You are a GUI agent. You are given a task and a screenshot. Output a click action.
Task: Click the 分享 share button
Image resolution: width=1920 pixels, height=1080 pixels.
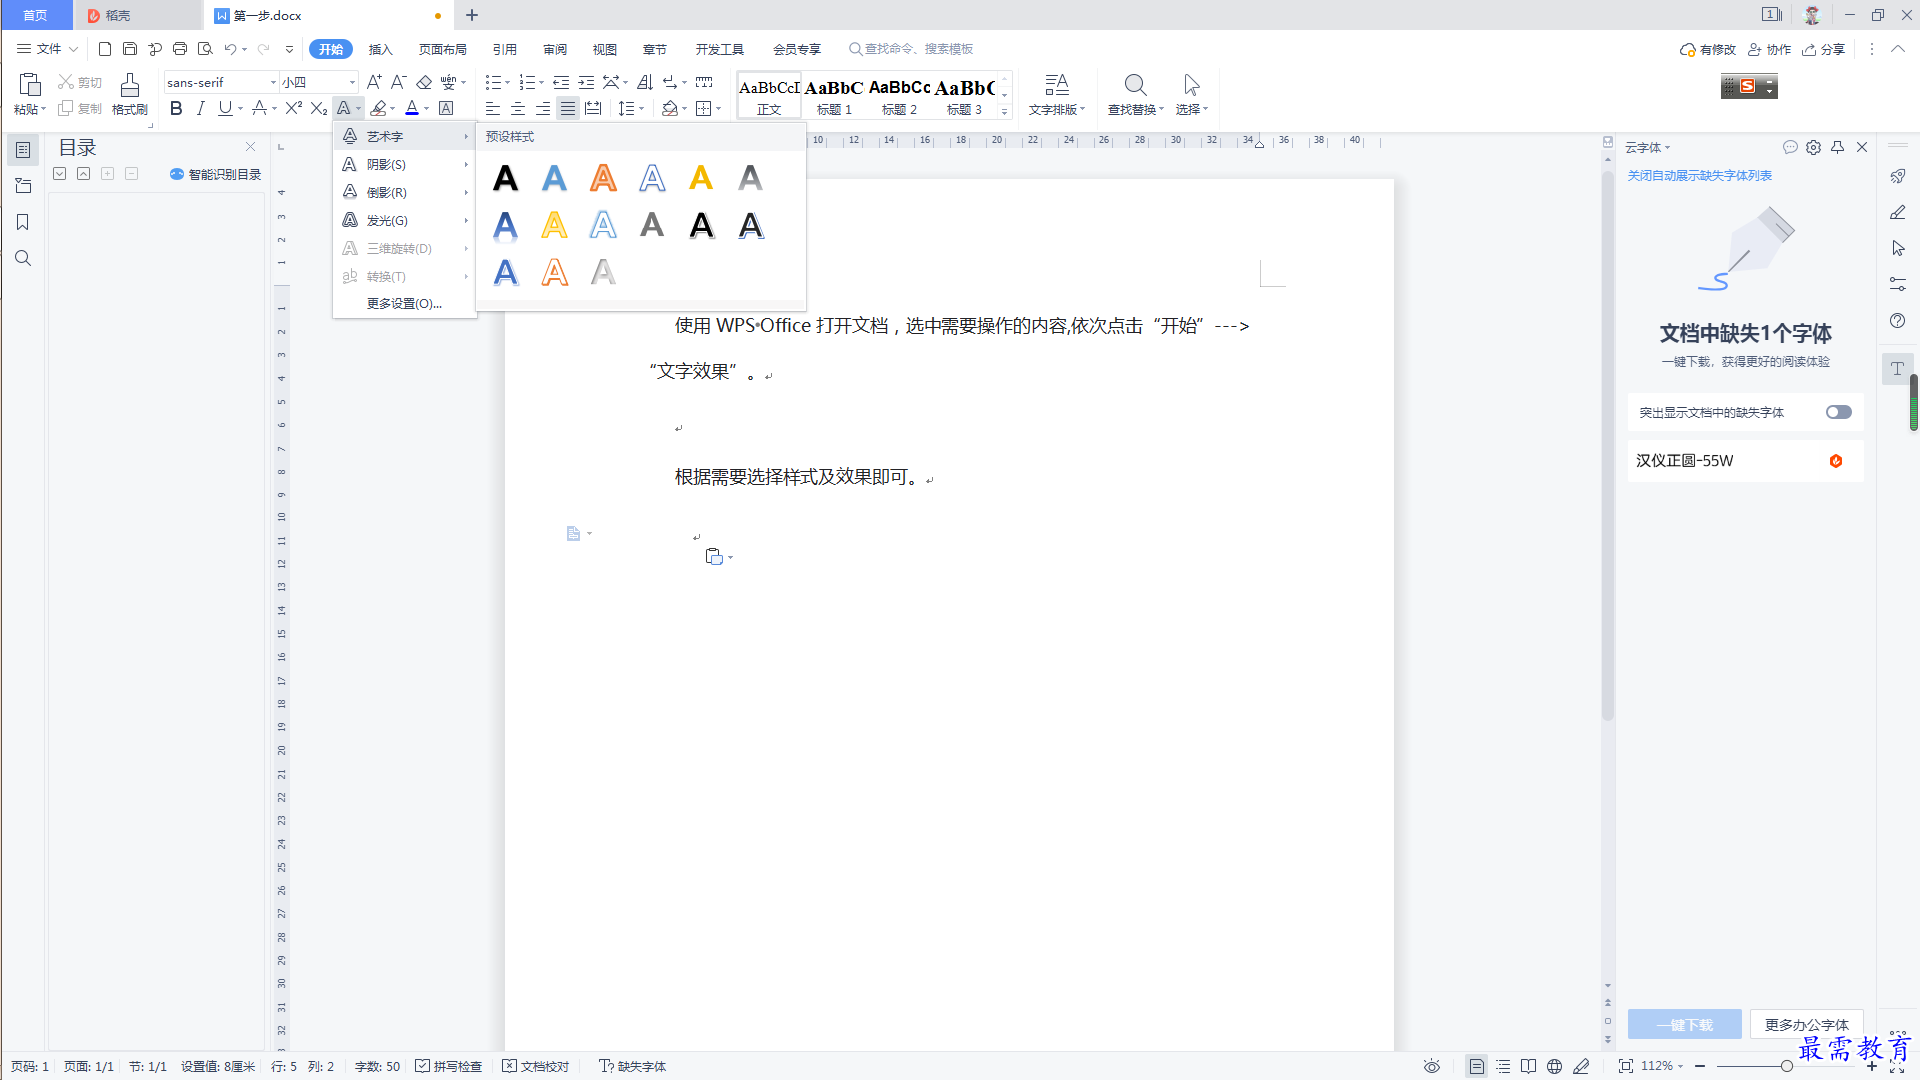1824,49
